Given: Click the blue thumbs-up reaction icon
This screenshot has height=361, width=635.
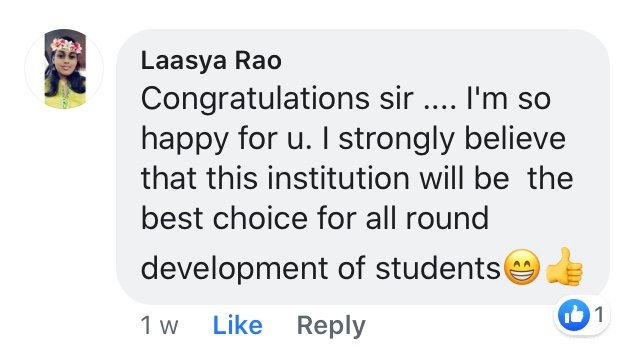Looking at the screenshot, I should 573,315.
